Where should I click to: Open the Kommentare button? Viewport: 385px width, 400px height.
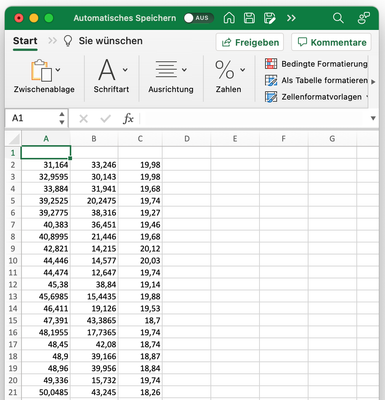click(x=331, y=42)
